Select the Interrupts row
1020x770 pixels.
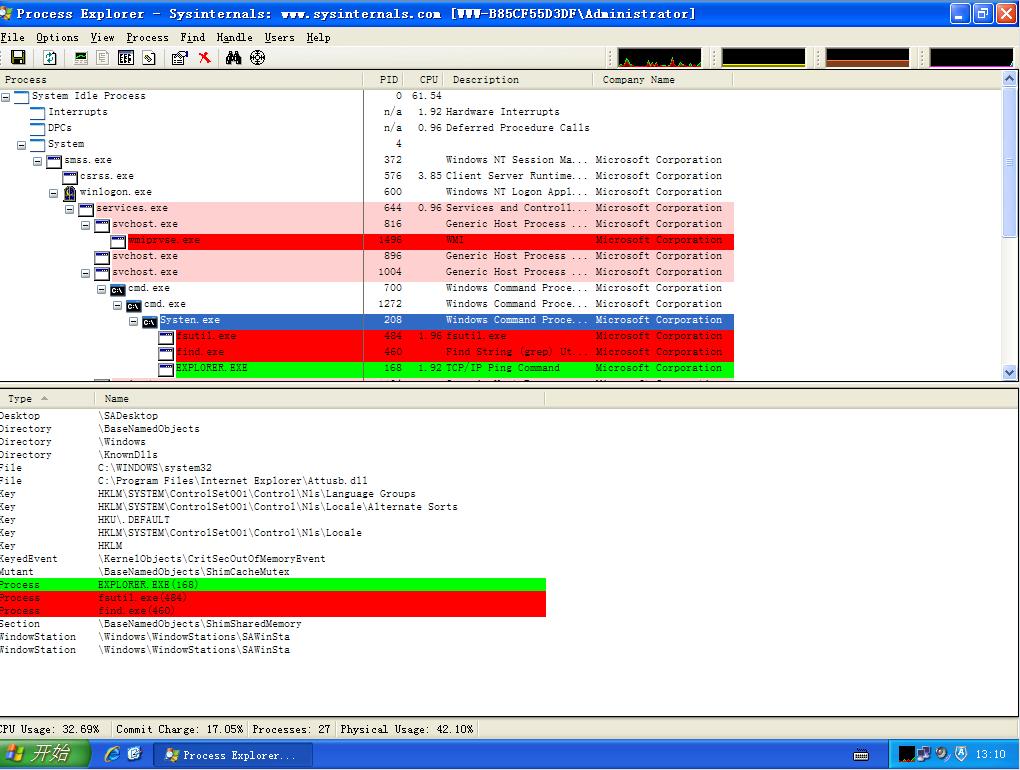[367, 112]
